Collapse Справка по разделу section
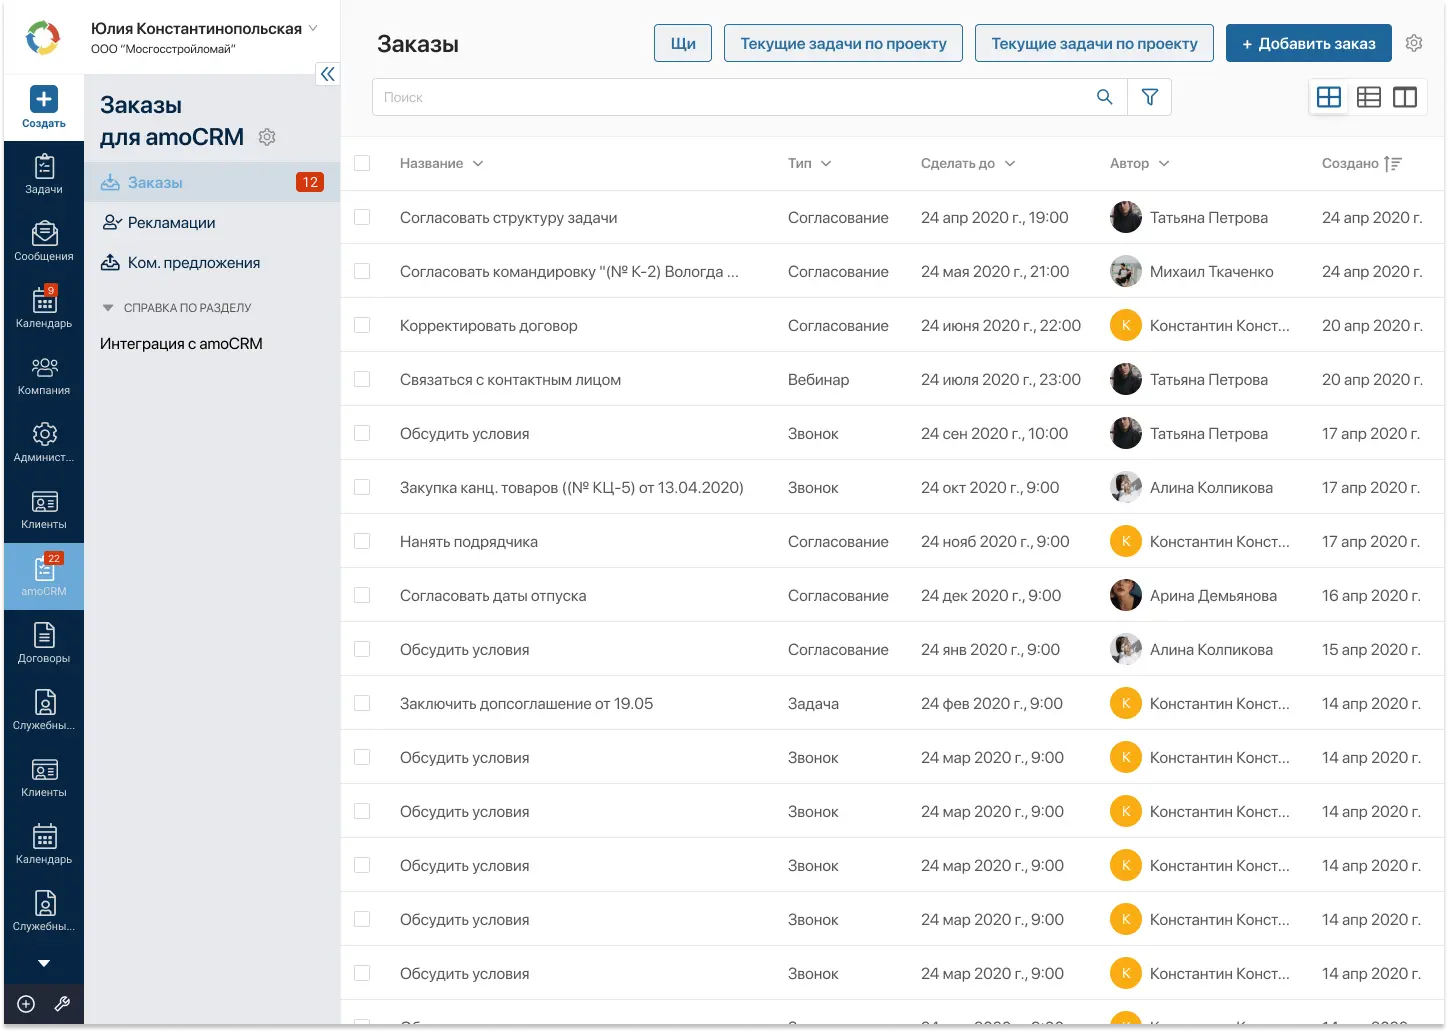The image size is (1448, 1032). click(x=108, y=308)
